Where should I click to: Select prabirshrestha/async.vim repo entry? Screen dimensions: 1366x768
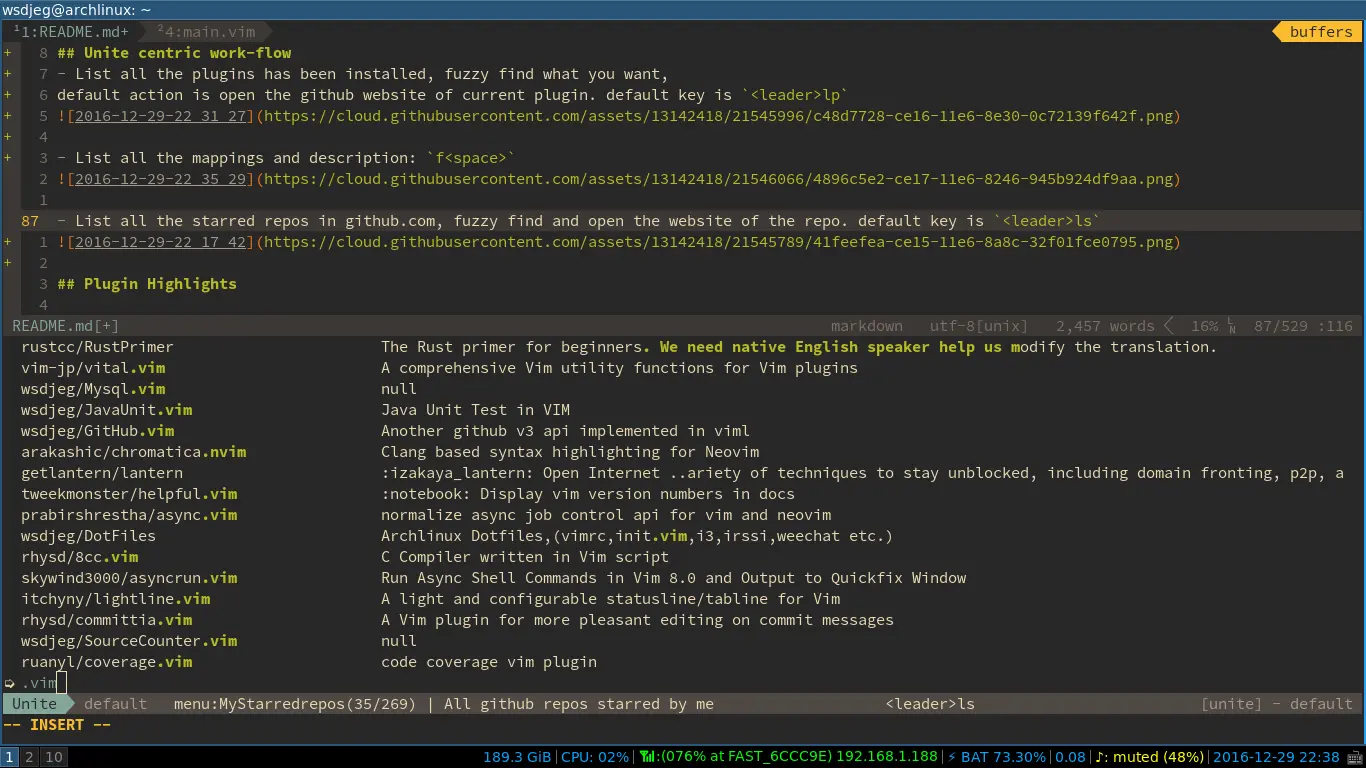[129, 515]
